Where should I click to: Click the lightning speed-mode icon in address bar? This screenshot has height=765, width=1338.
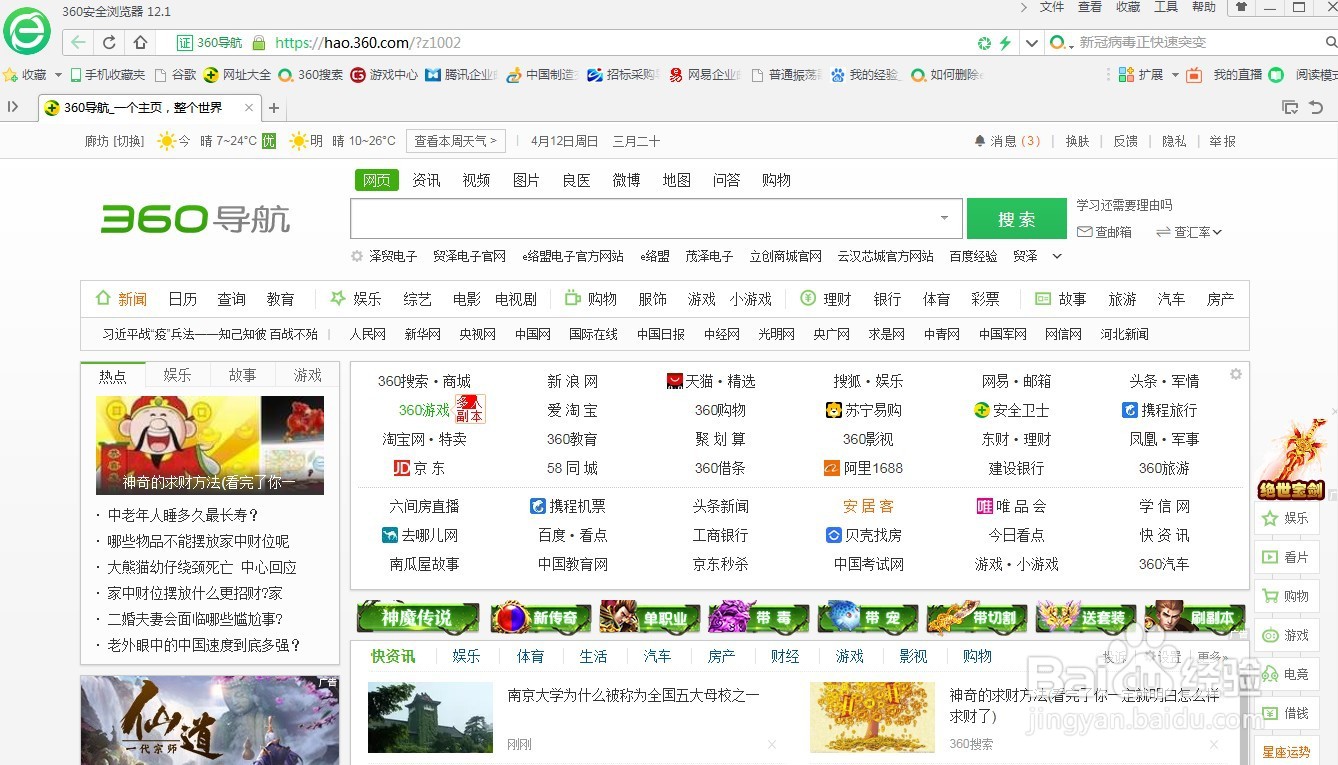[1005, 43]
